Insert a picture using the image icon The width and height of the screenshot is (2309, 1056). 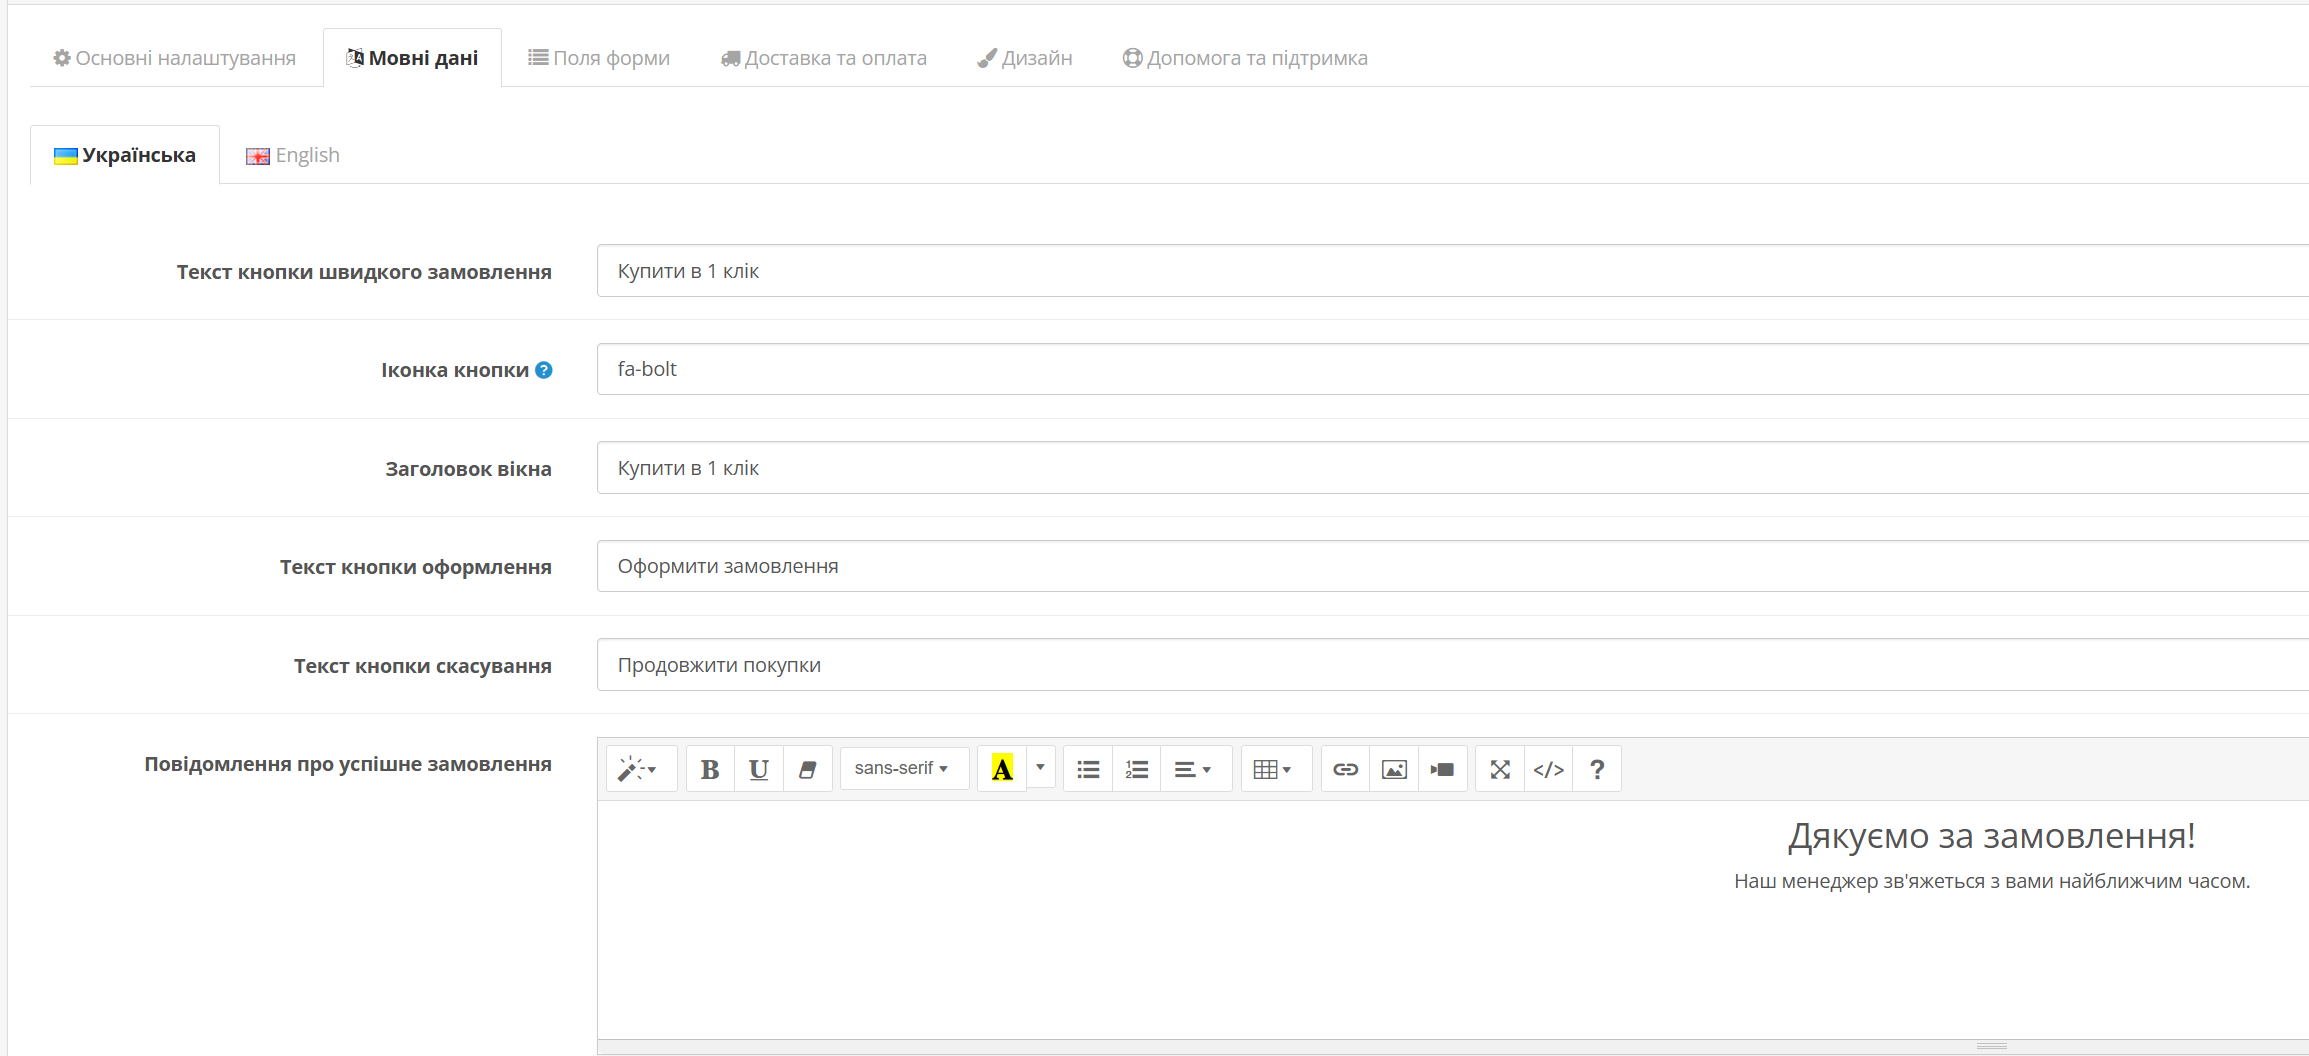tap(1394, 769)
